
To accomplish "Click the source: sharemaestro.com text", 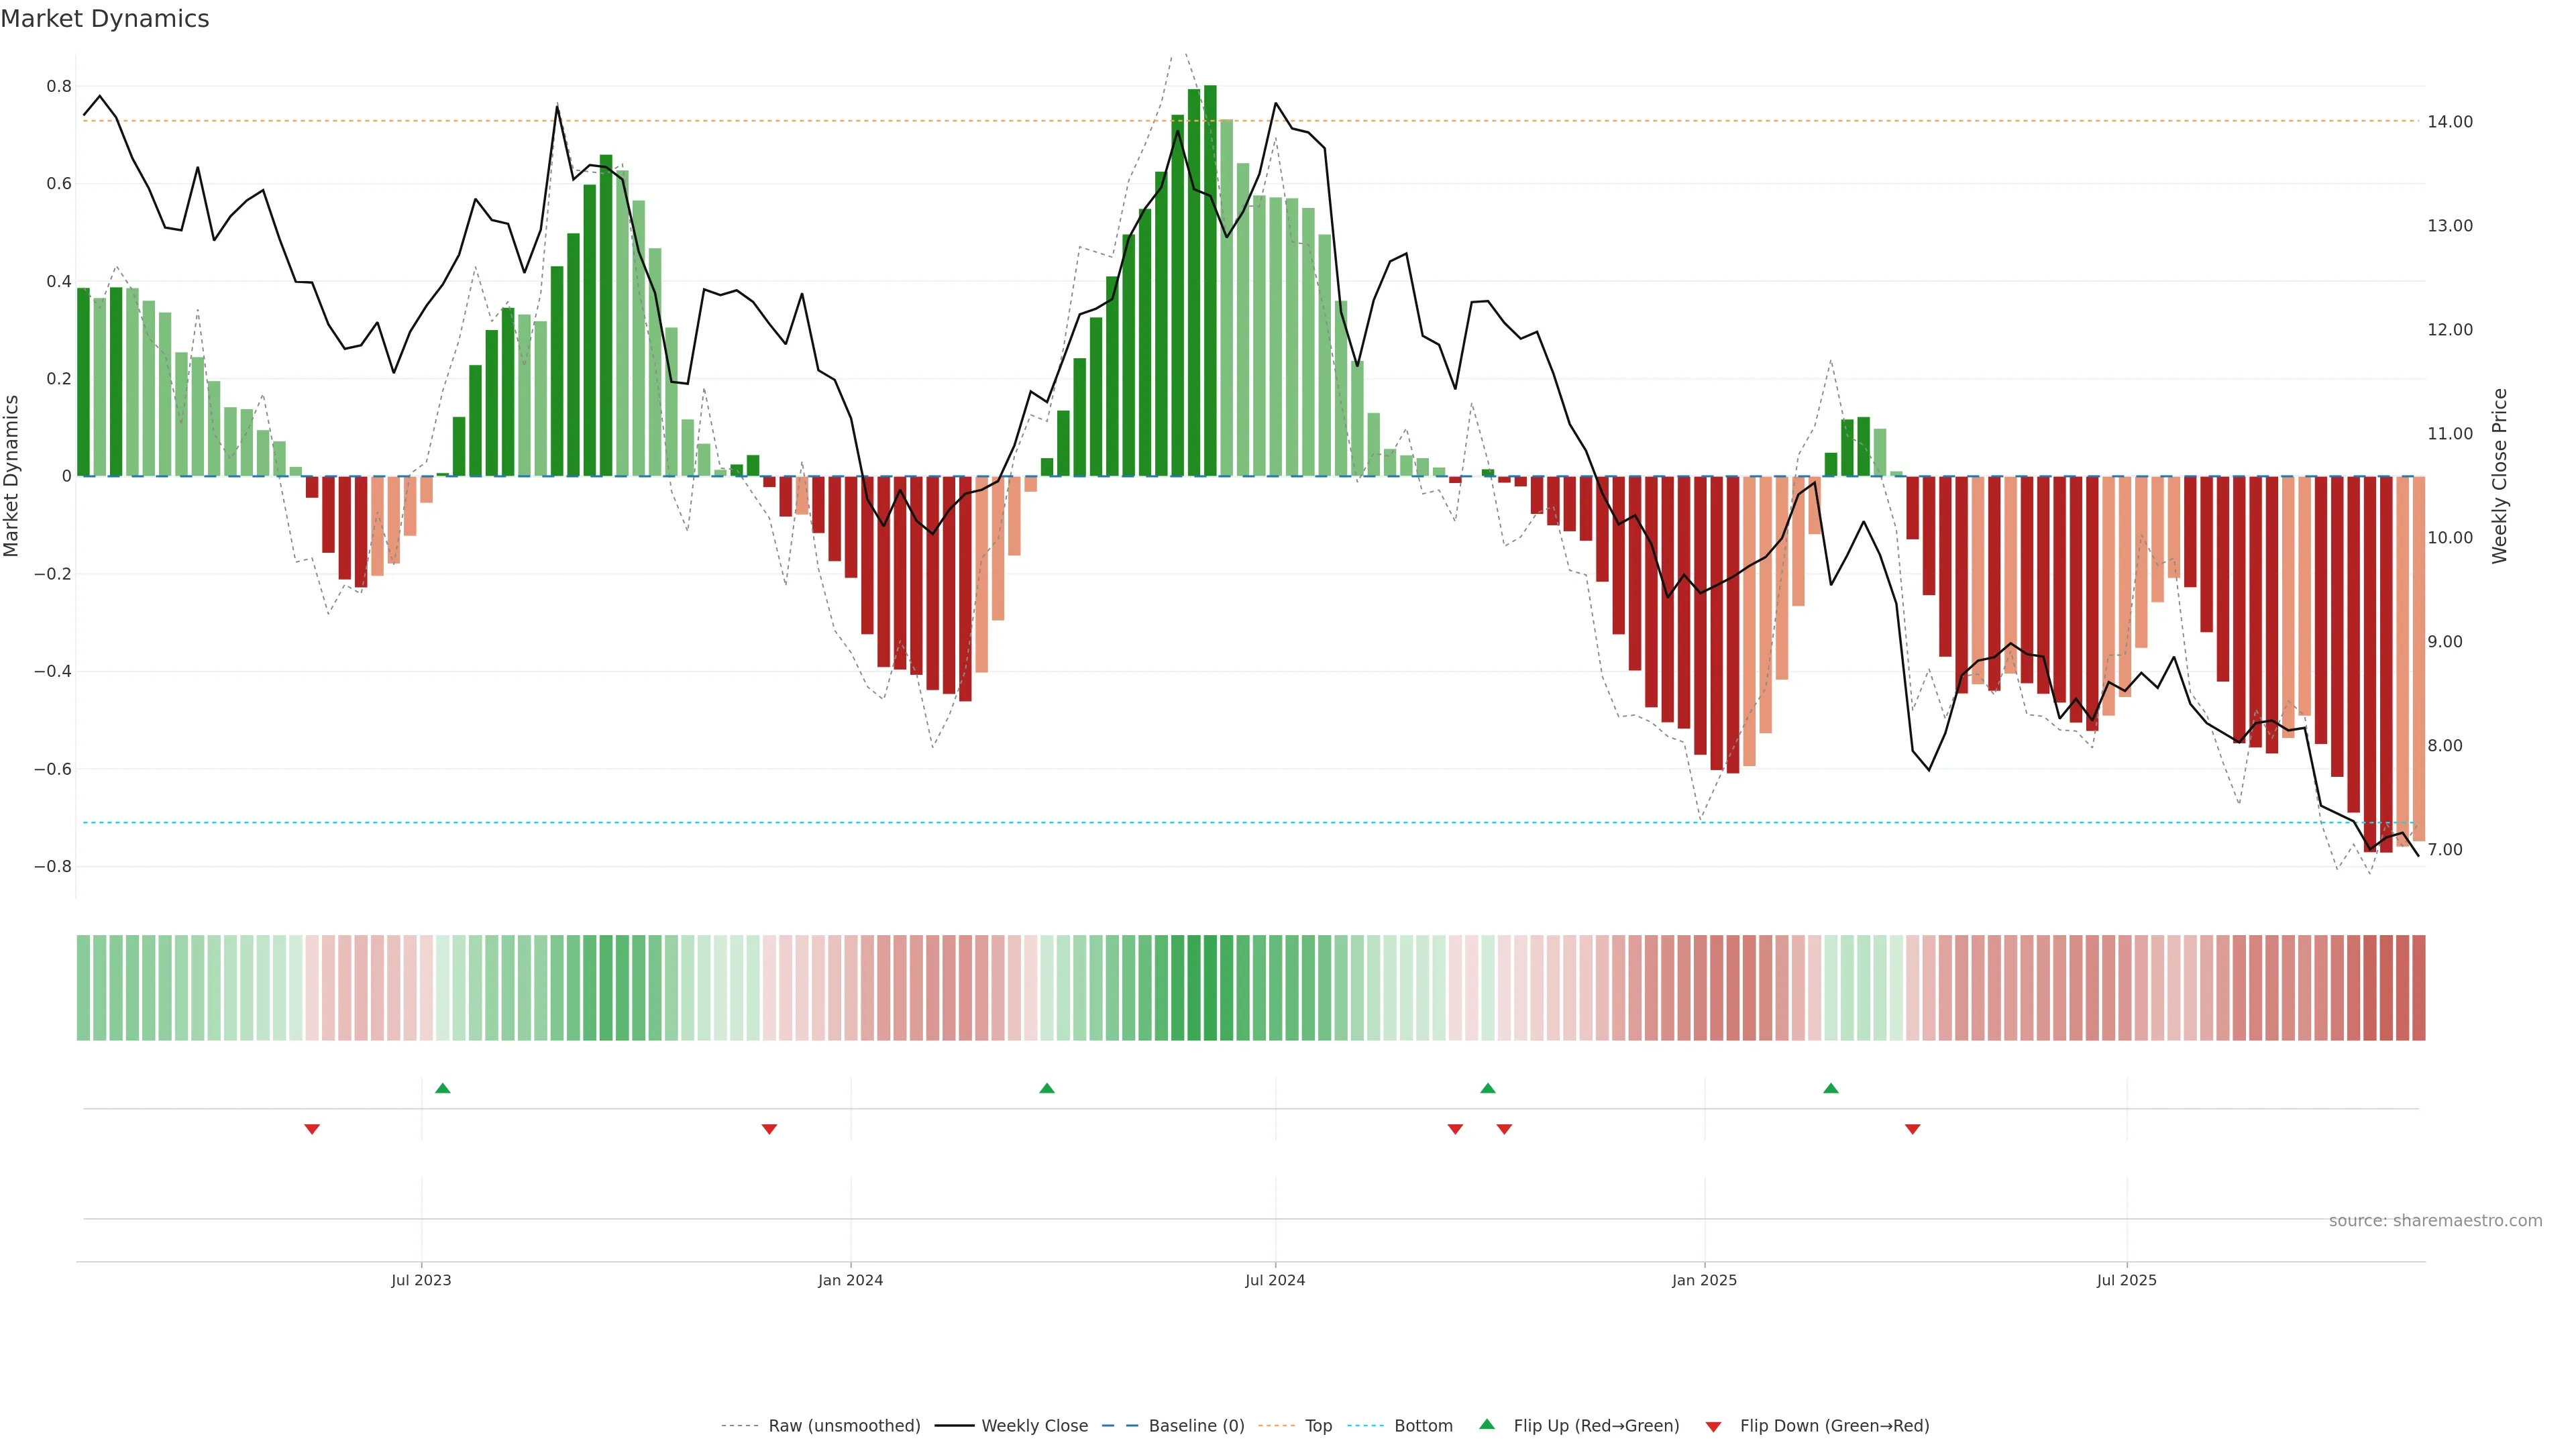I will coord(2435,1221).
